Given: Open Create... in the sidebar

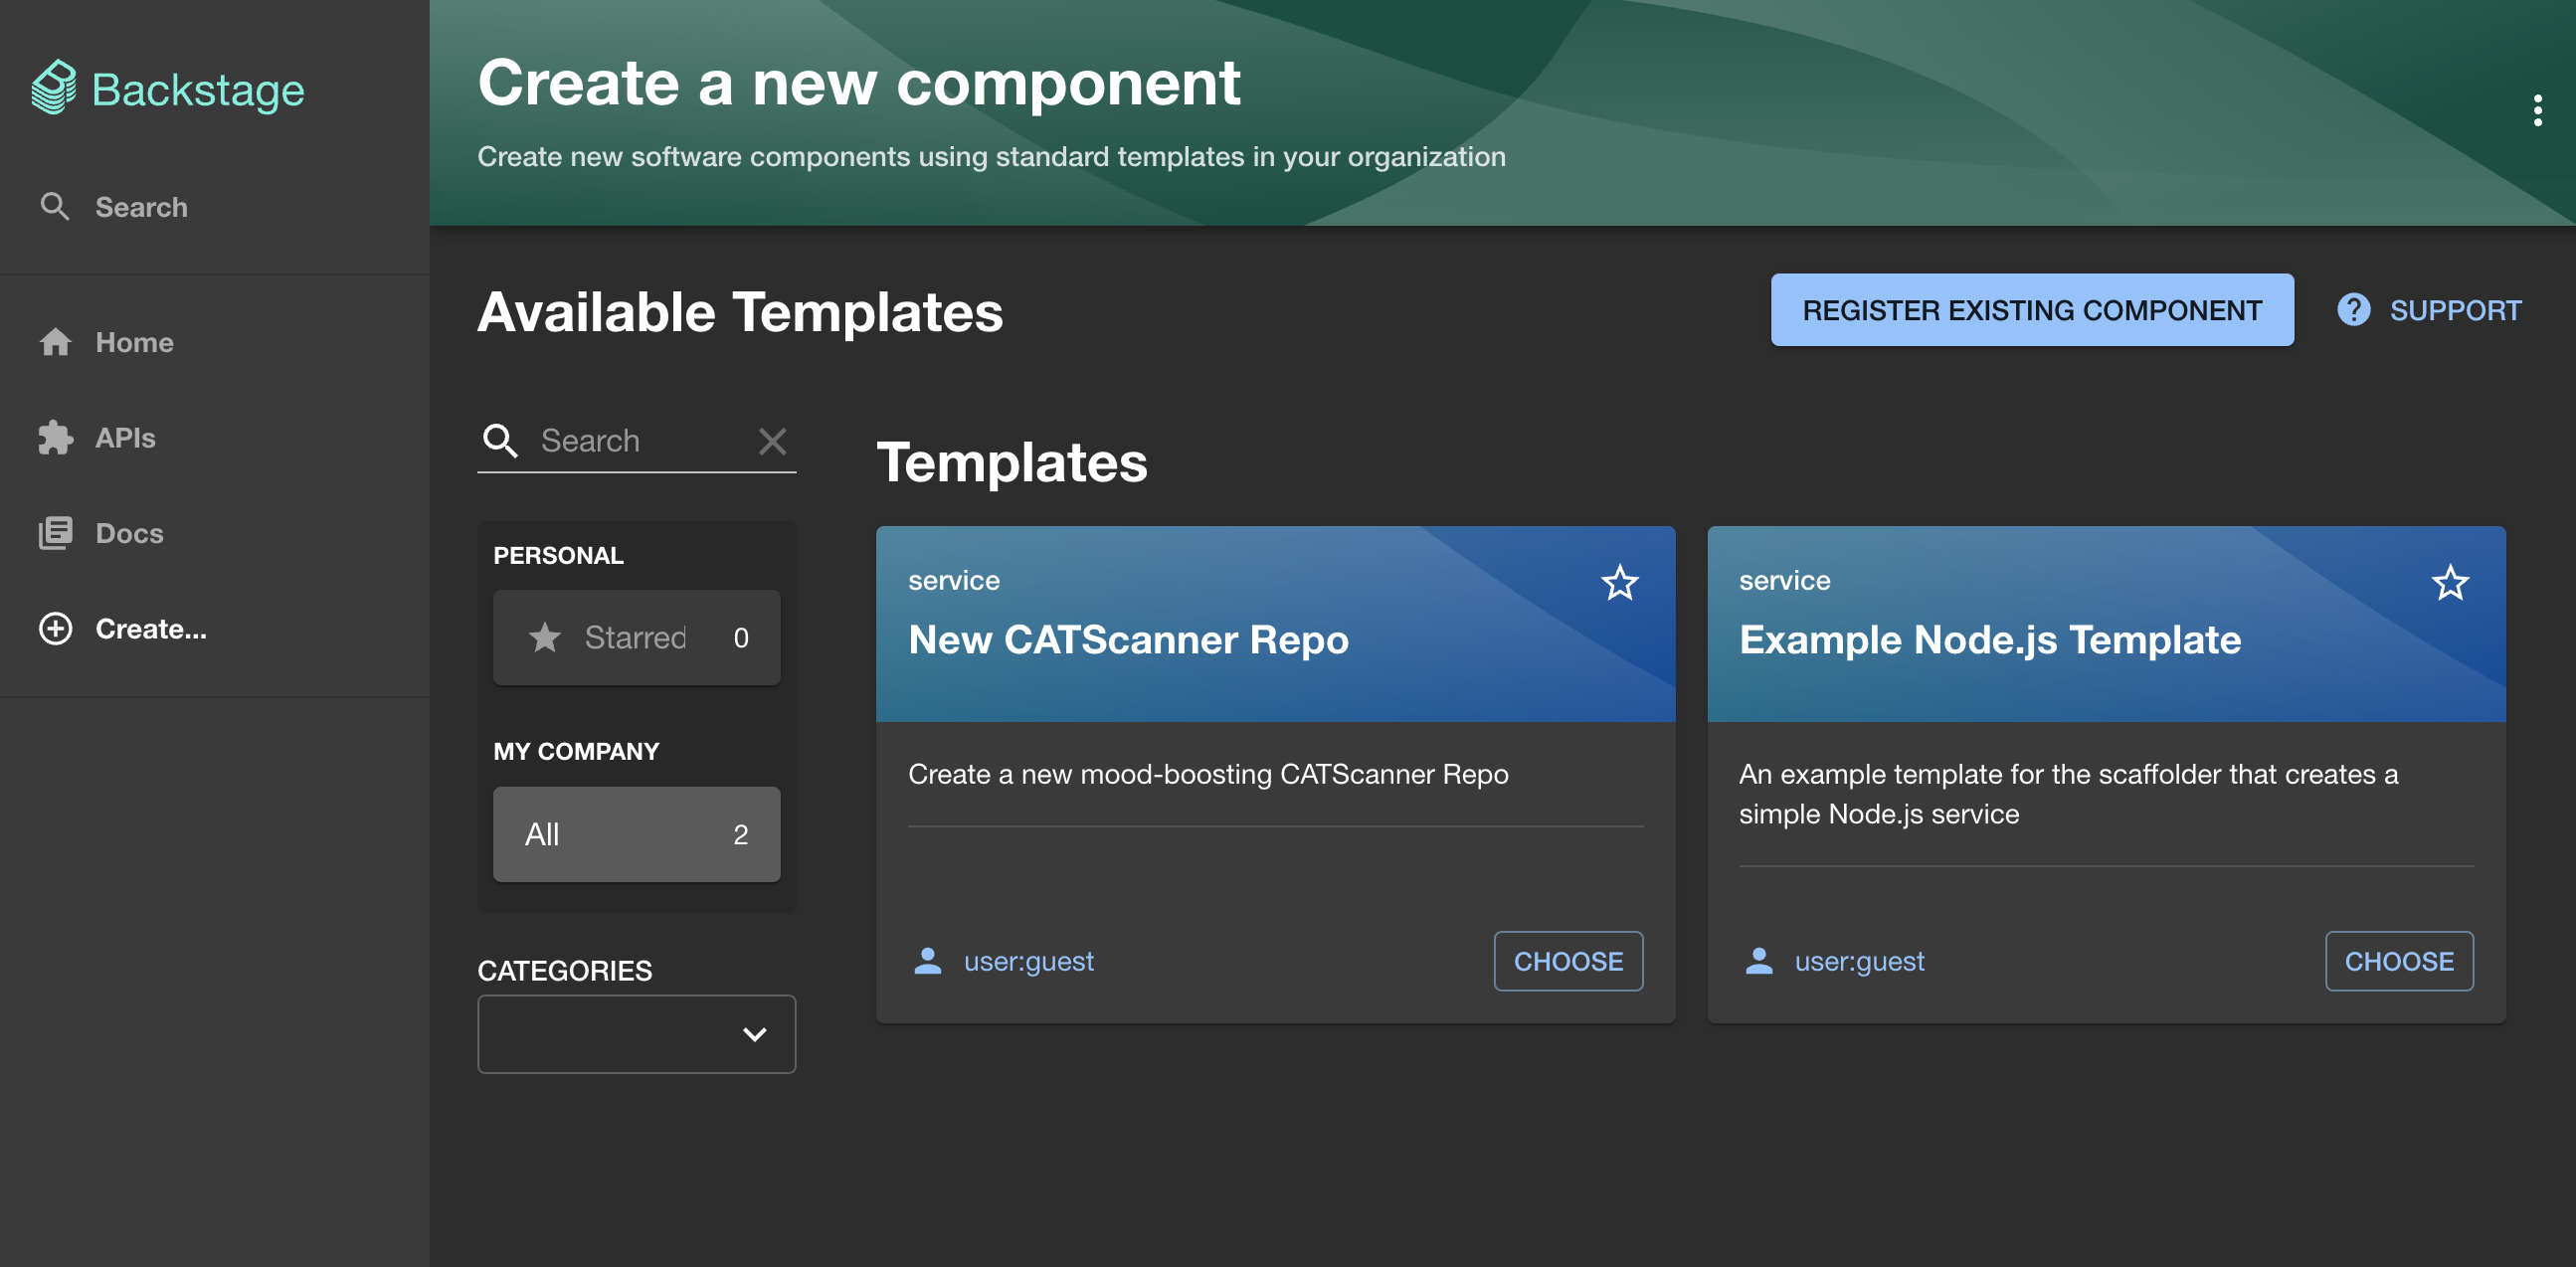Looking at the screenshot, I should point(215,628).
